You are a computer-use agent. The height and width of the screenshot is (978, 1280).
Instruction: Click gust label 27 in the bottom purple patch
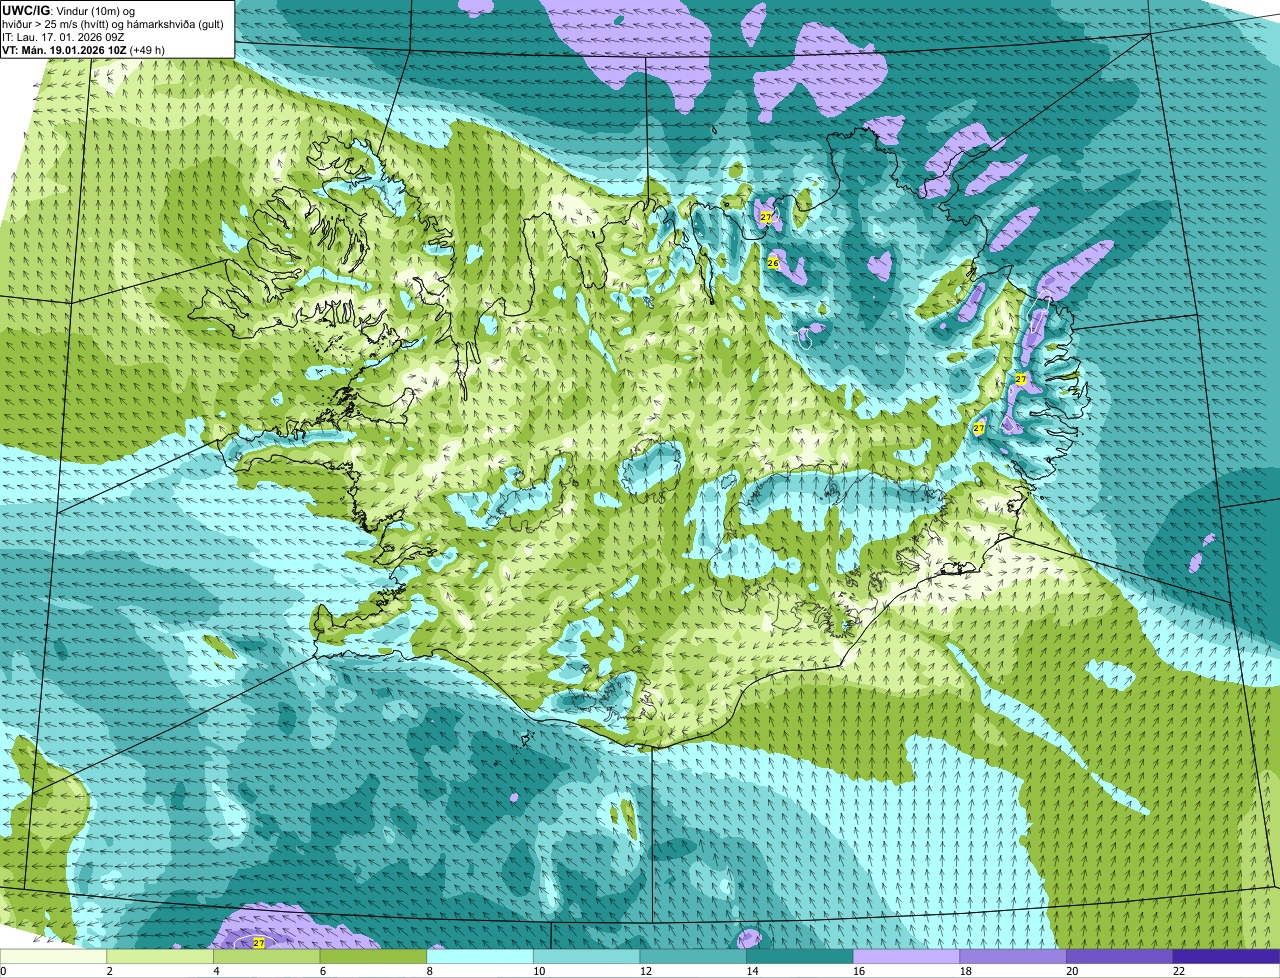click(x=259, y=943)
